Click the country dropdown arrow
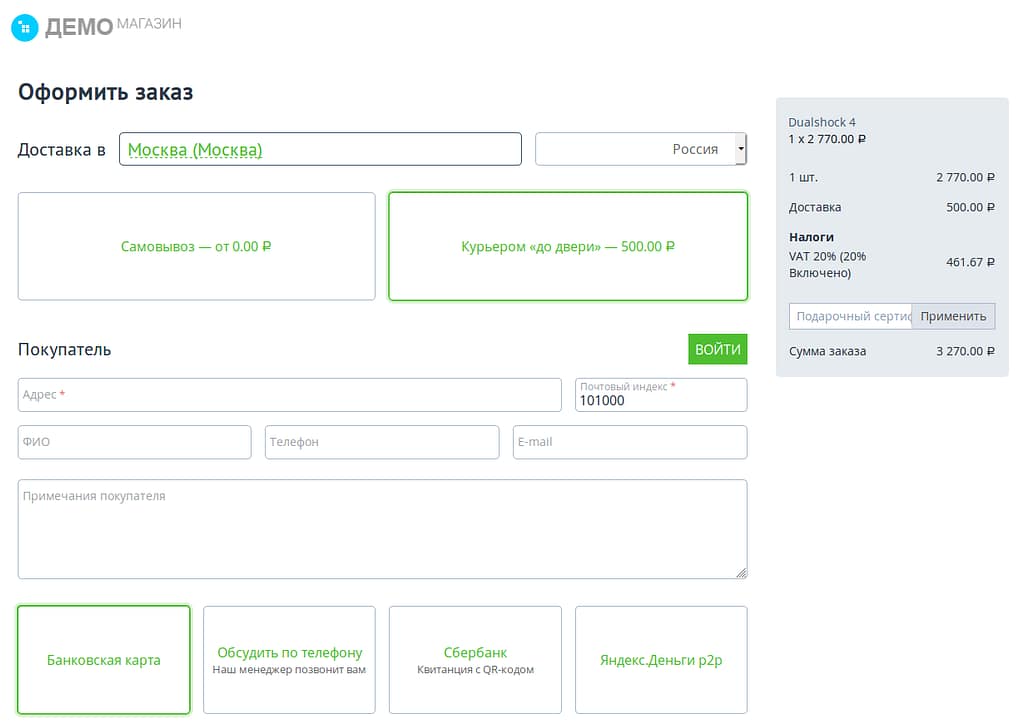The image size is (1024, 724). (x=740, y=149)
